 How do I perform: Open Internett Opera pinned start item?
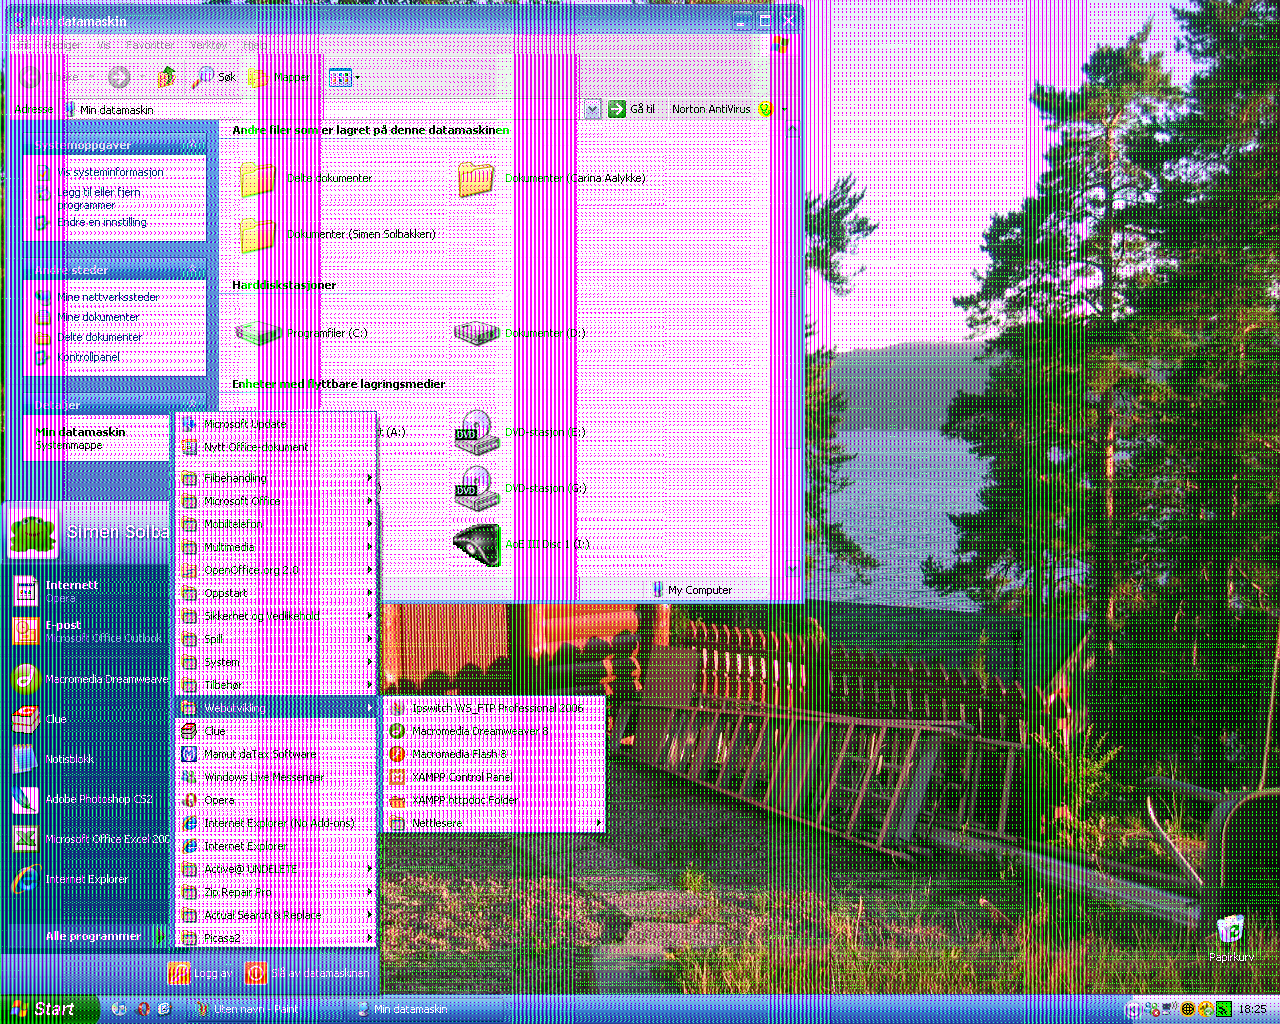(88, 591)
